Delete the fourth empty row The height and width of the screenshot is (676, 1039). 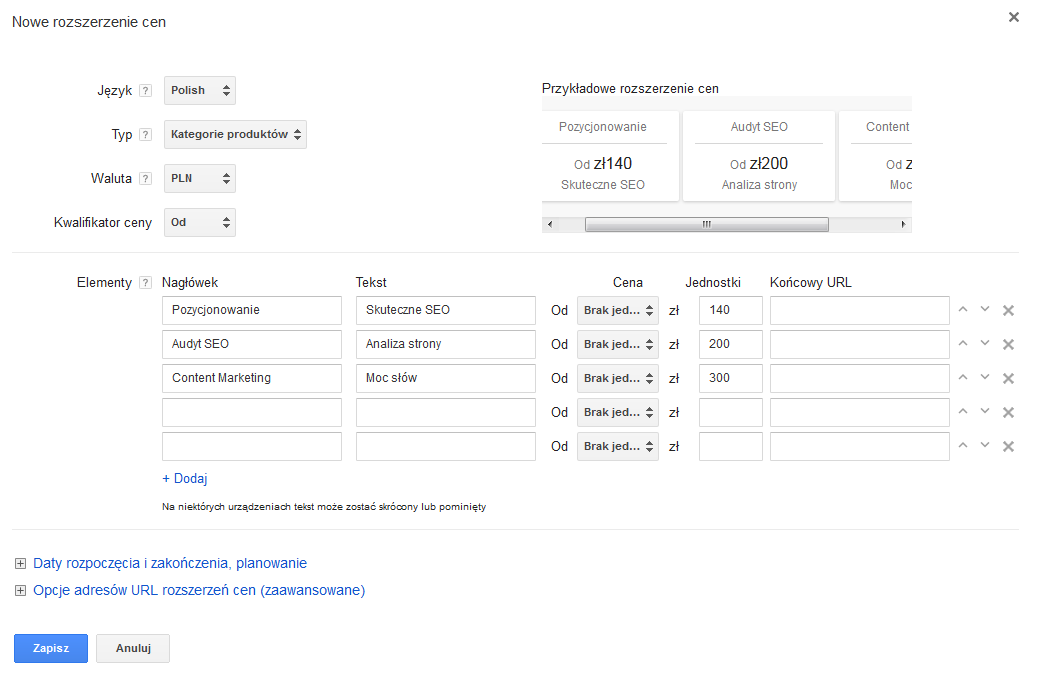1008,412
